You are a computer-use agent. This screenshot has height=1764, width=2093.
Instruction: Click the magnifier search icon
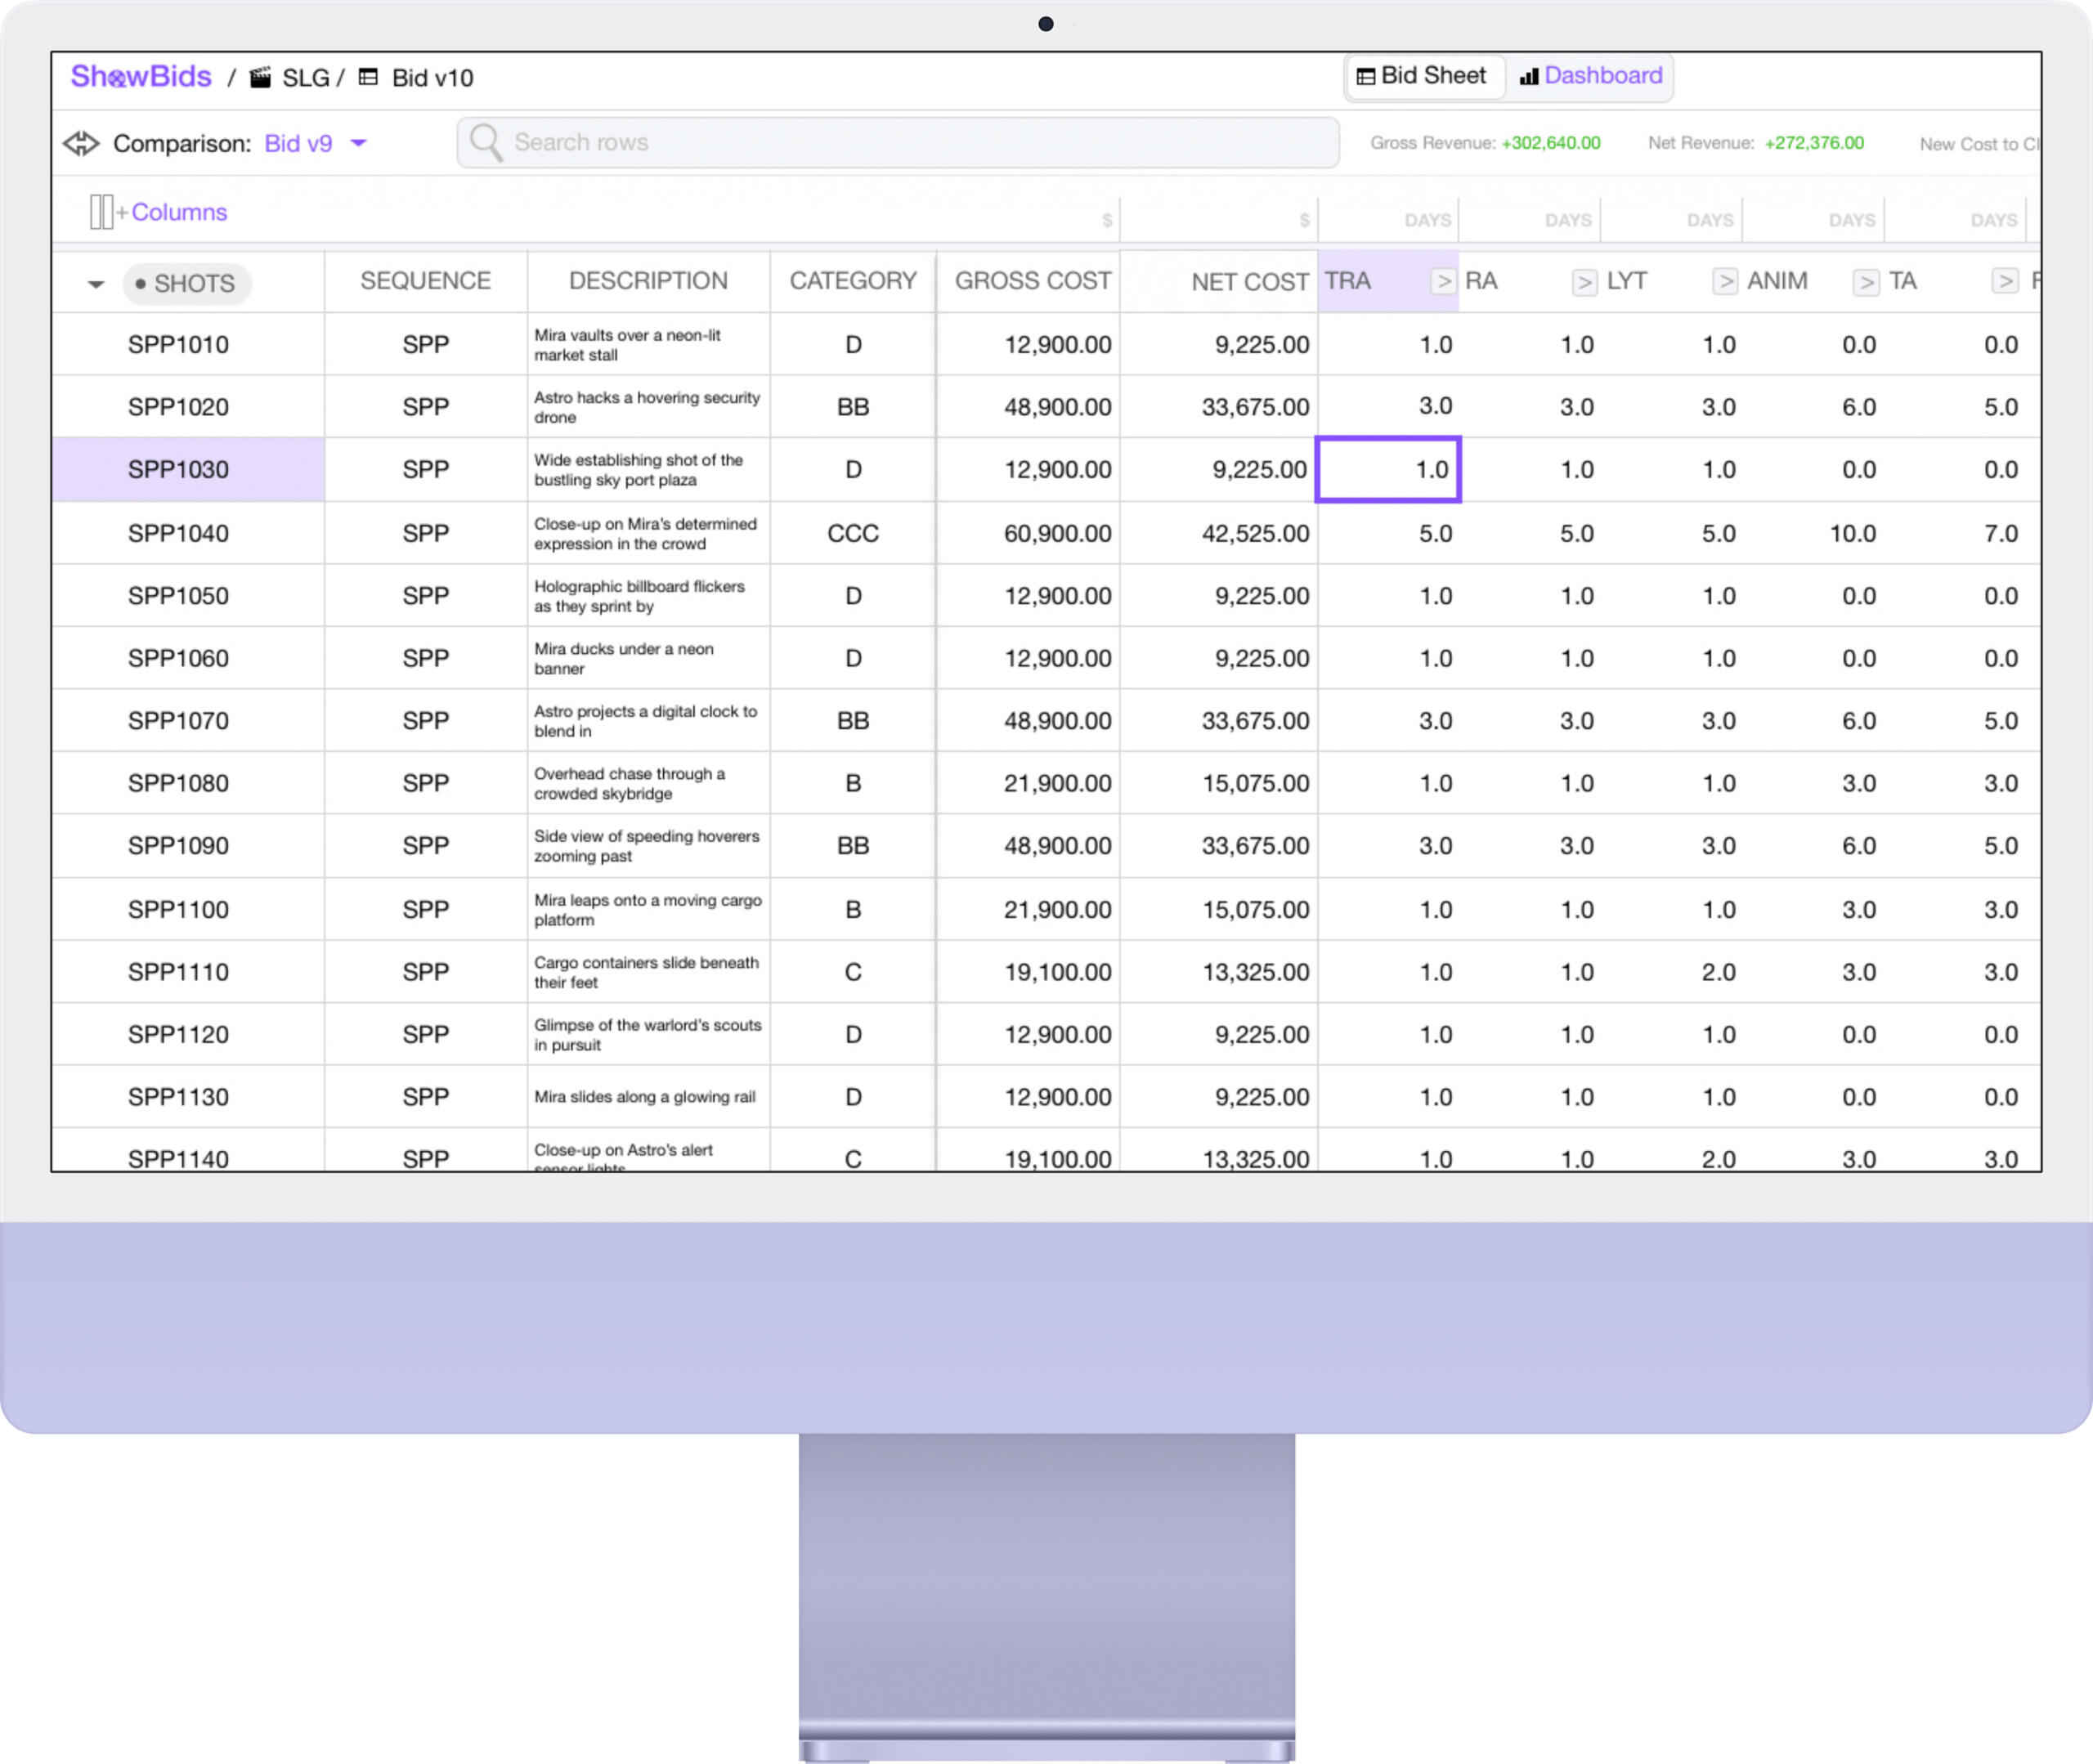(486, 142)
